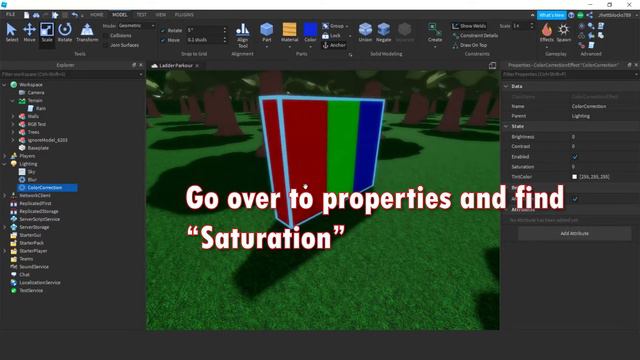Undock the Properties panel
Screen dimensions: 640x360
pos(629,65)
